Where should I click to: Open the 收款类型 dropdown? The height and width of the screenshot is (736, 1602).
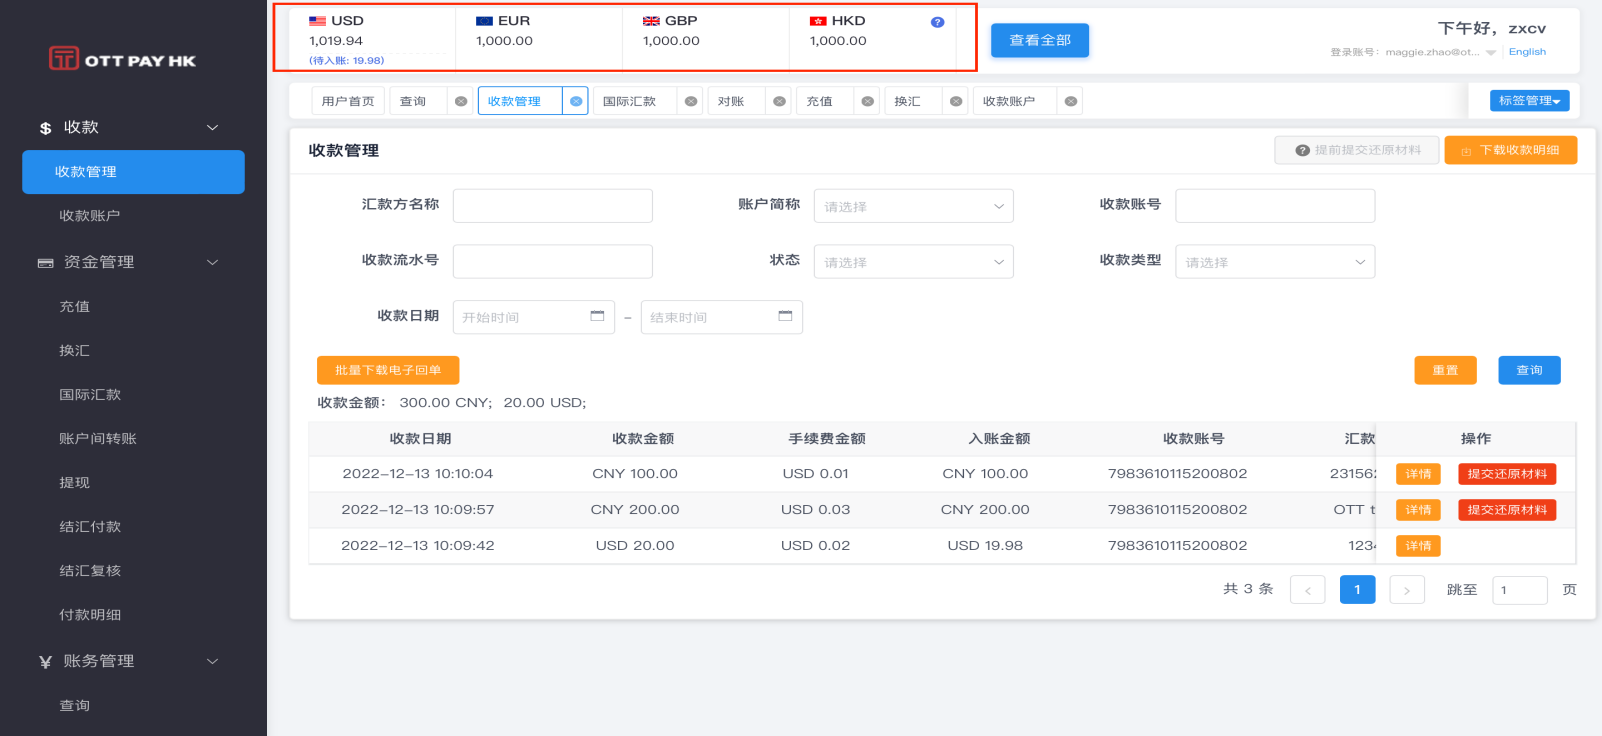[x=1275, y=262]
